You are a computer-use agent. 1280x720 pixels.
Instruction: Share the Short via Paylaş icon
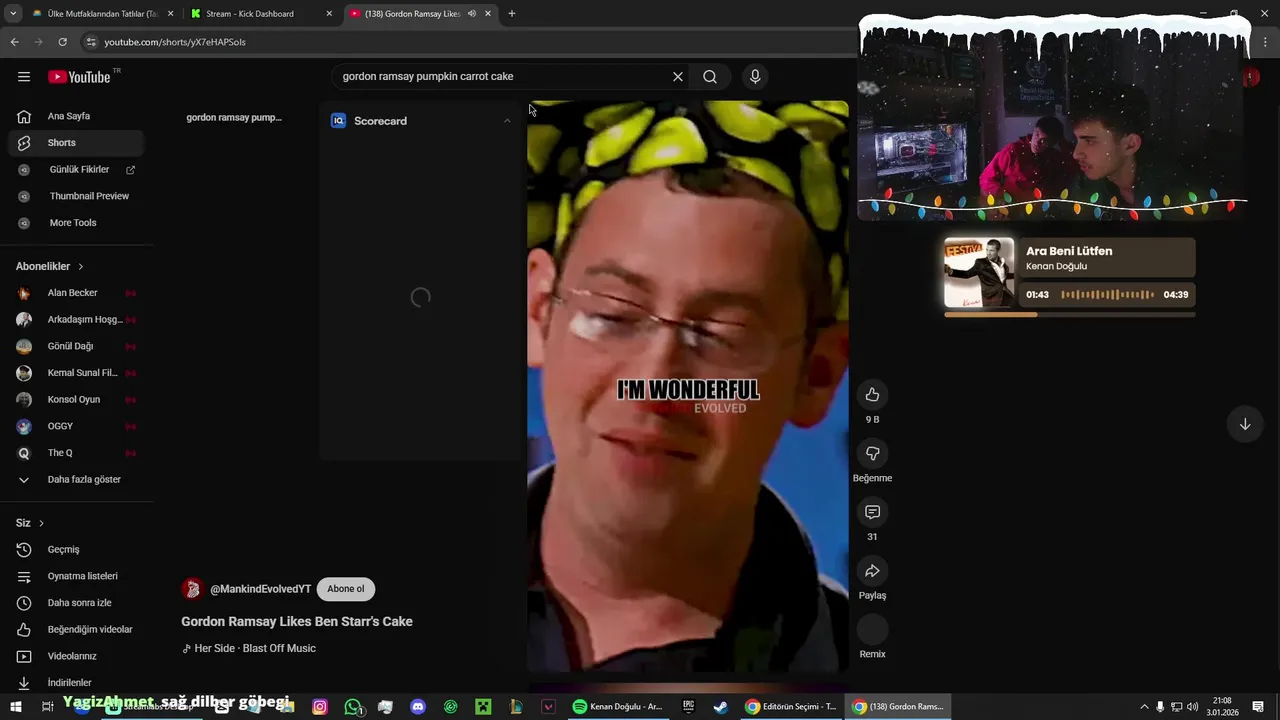(x=872, y=571)
